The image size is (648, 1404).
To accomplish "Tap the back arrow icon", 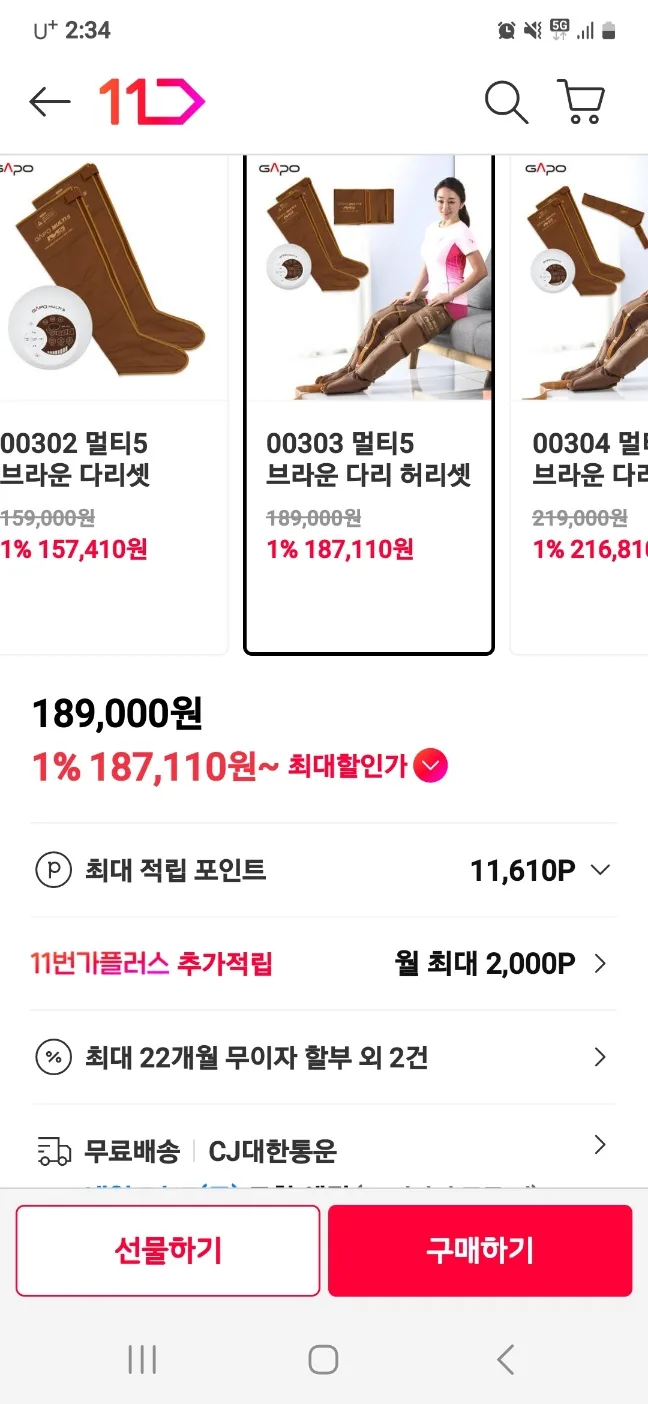I will (50, 102).
